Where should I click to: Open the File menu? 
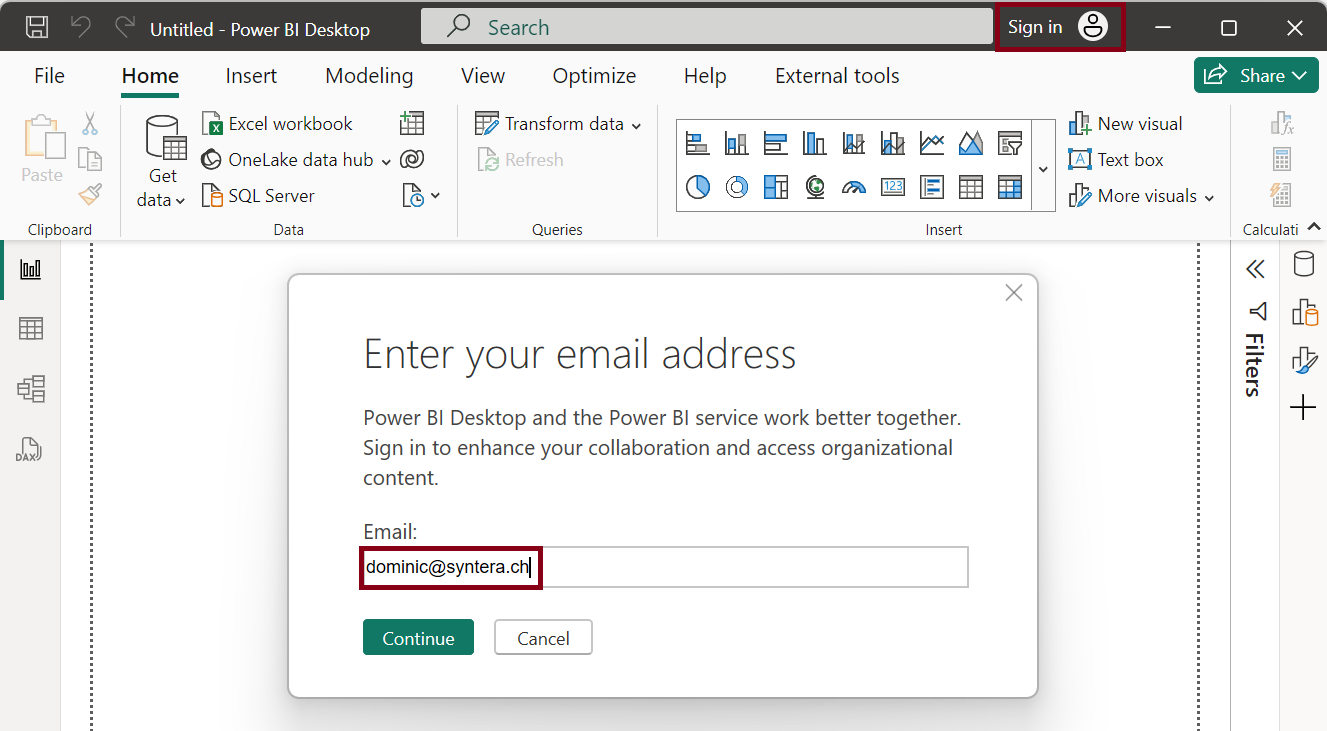(x=49, y=76)
